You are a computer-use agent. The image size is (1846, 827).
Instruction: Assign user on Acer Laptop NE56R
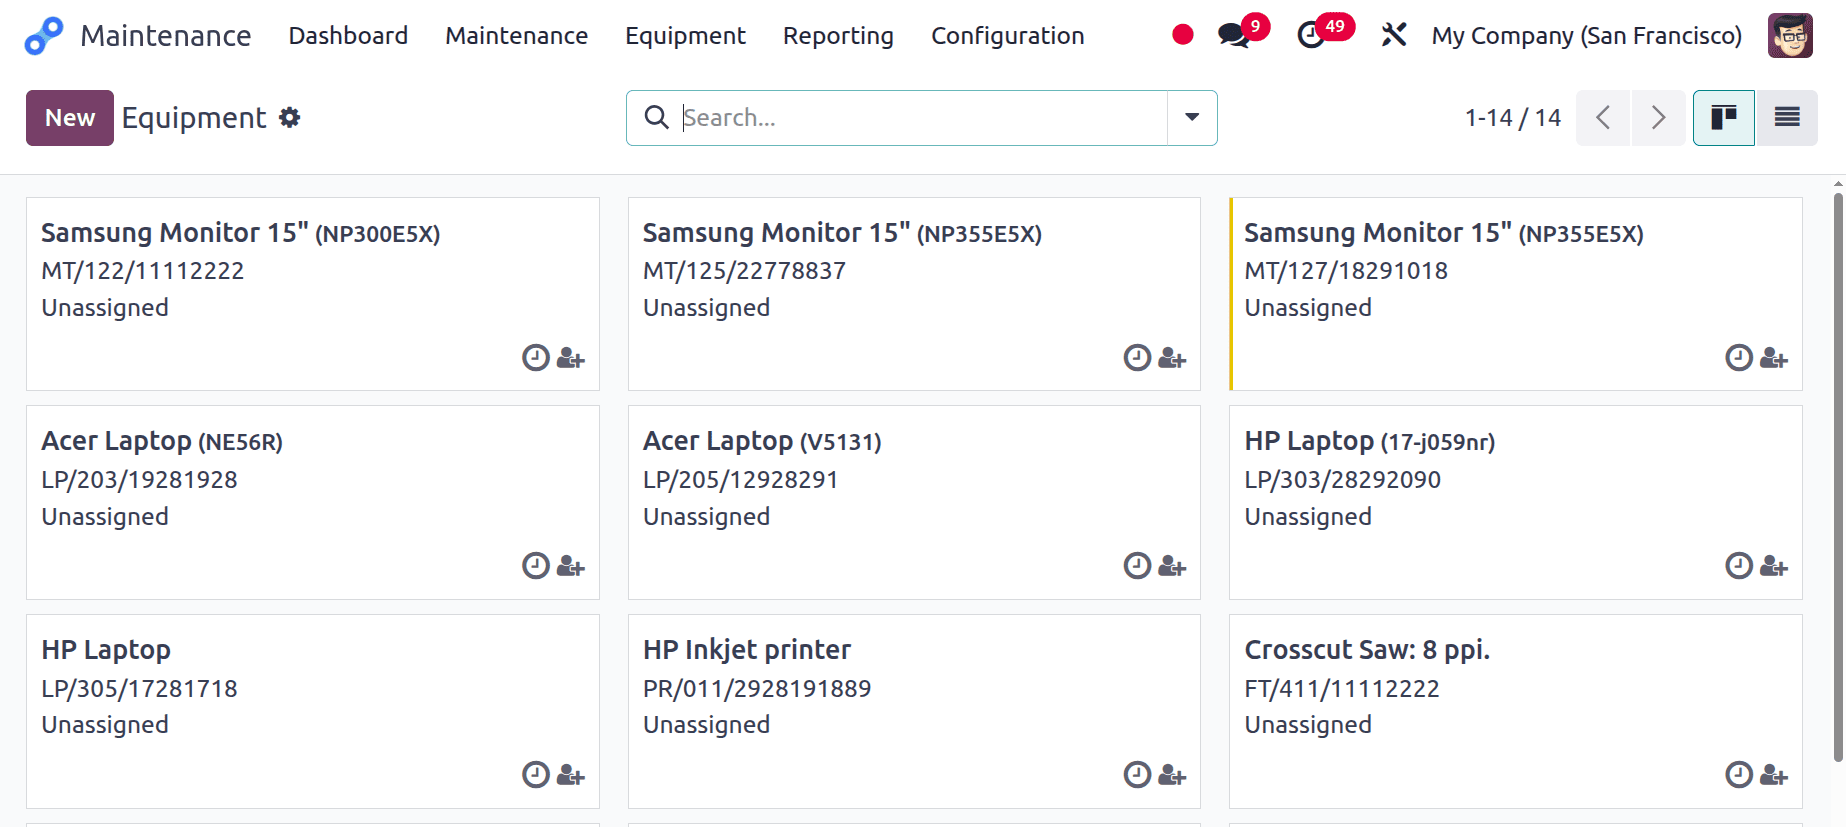[570, 567]
